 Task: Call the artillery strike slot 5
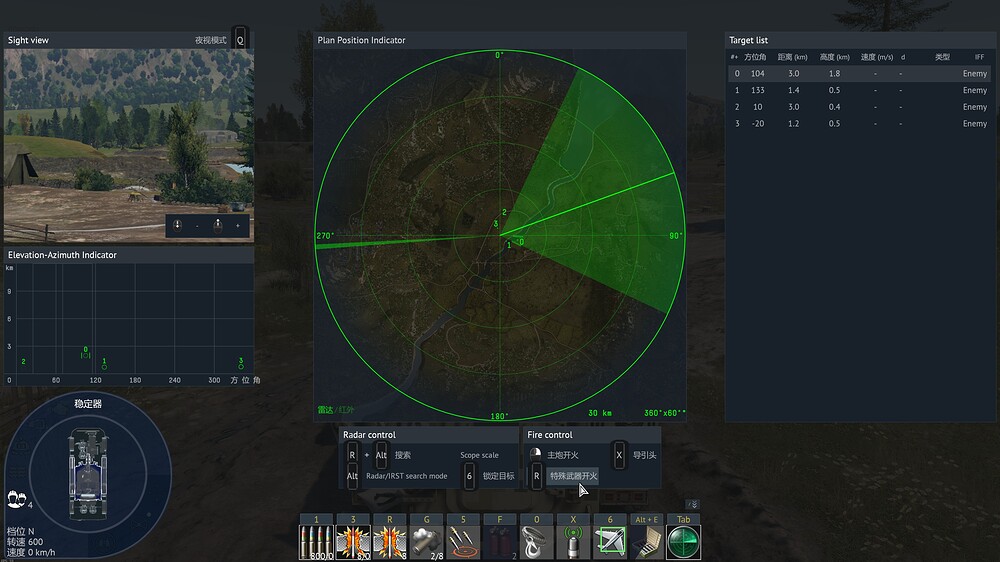click(463, 542)
